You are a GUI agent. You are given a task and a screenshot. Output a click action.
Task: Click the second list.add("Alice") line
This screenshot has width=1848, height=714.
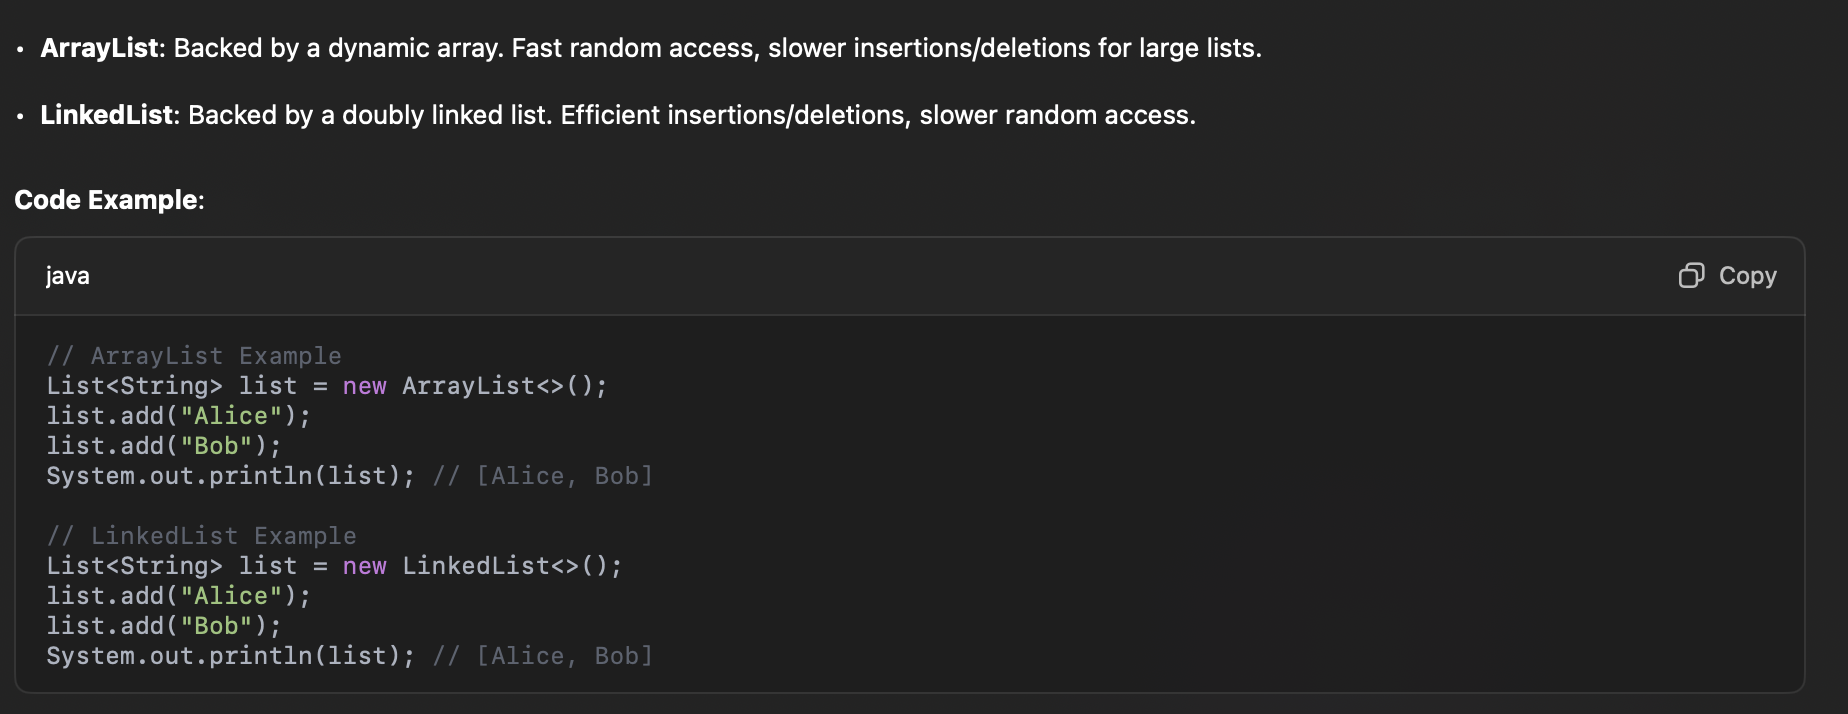tap(179, 596)
